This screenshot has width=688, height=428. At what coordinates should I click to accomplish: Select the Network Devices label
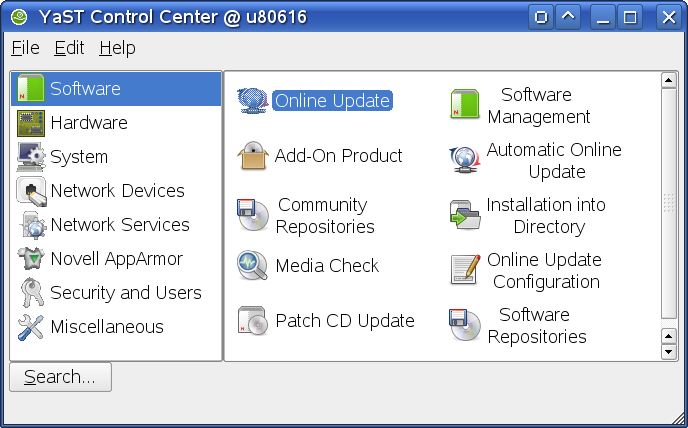[118, 191]
